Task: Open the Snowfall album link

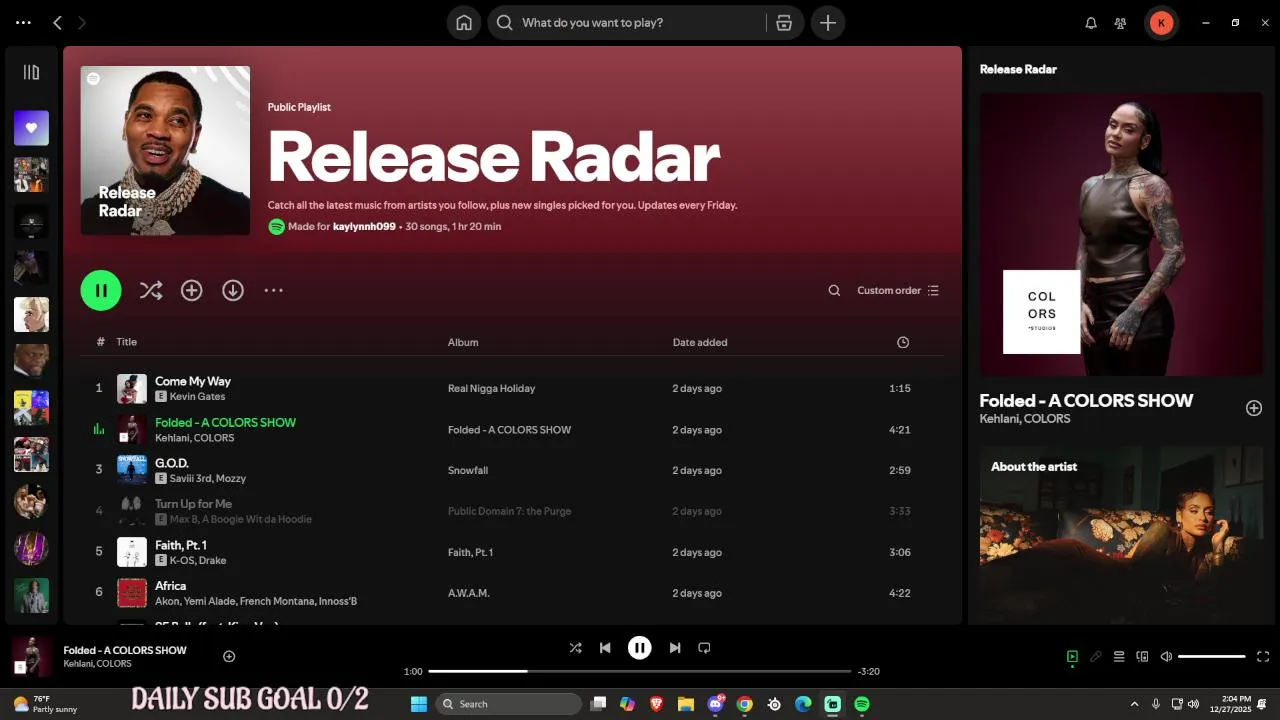Action: coord(468,470)
